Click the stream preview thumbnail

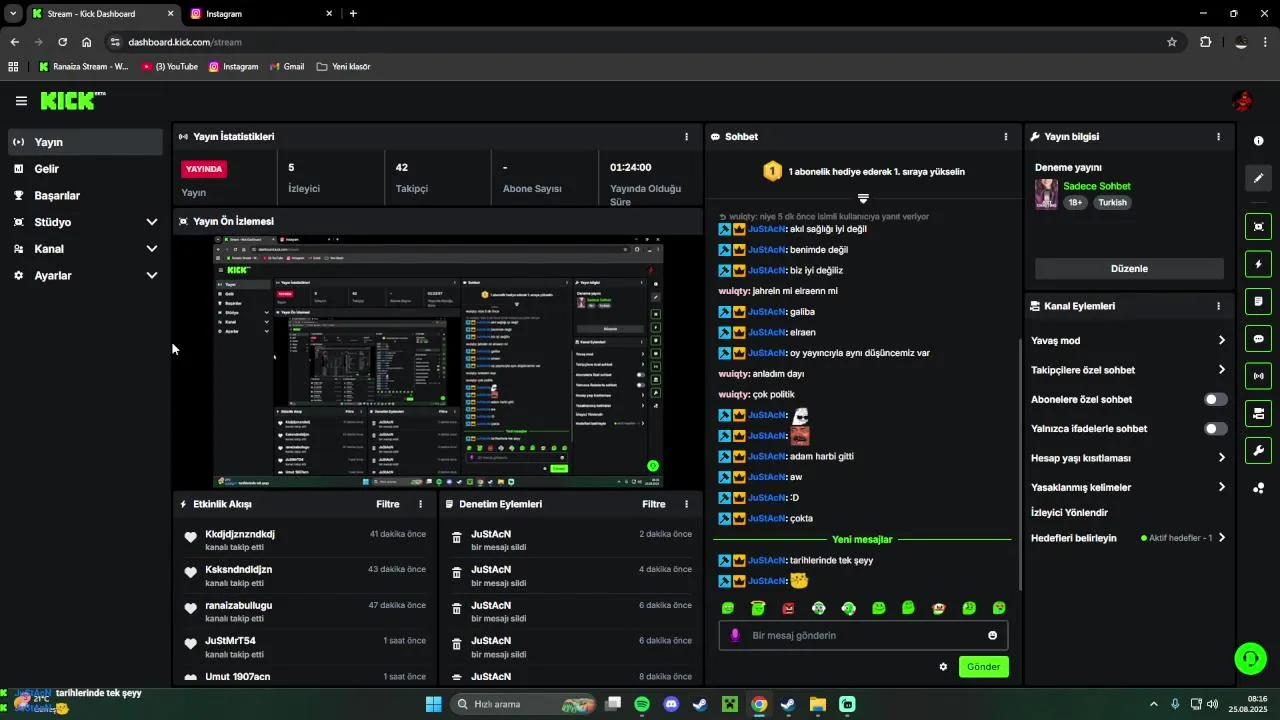tap(438, 362)
